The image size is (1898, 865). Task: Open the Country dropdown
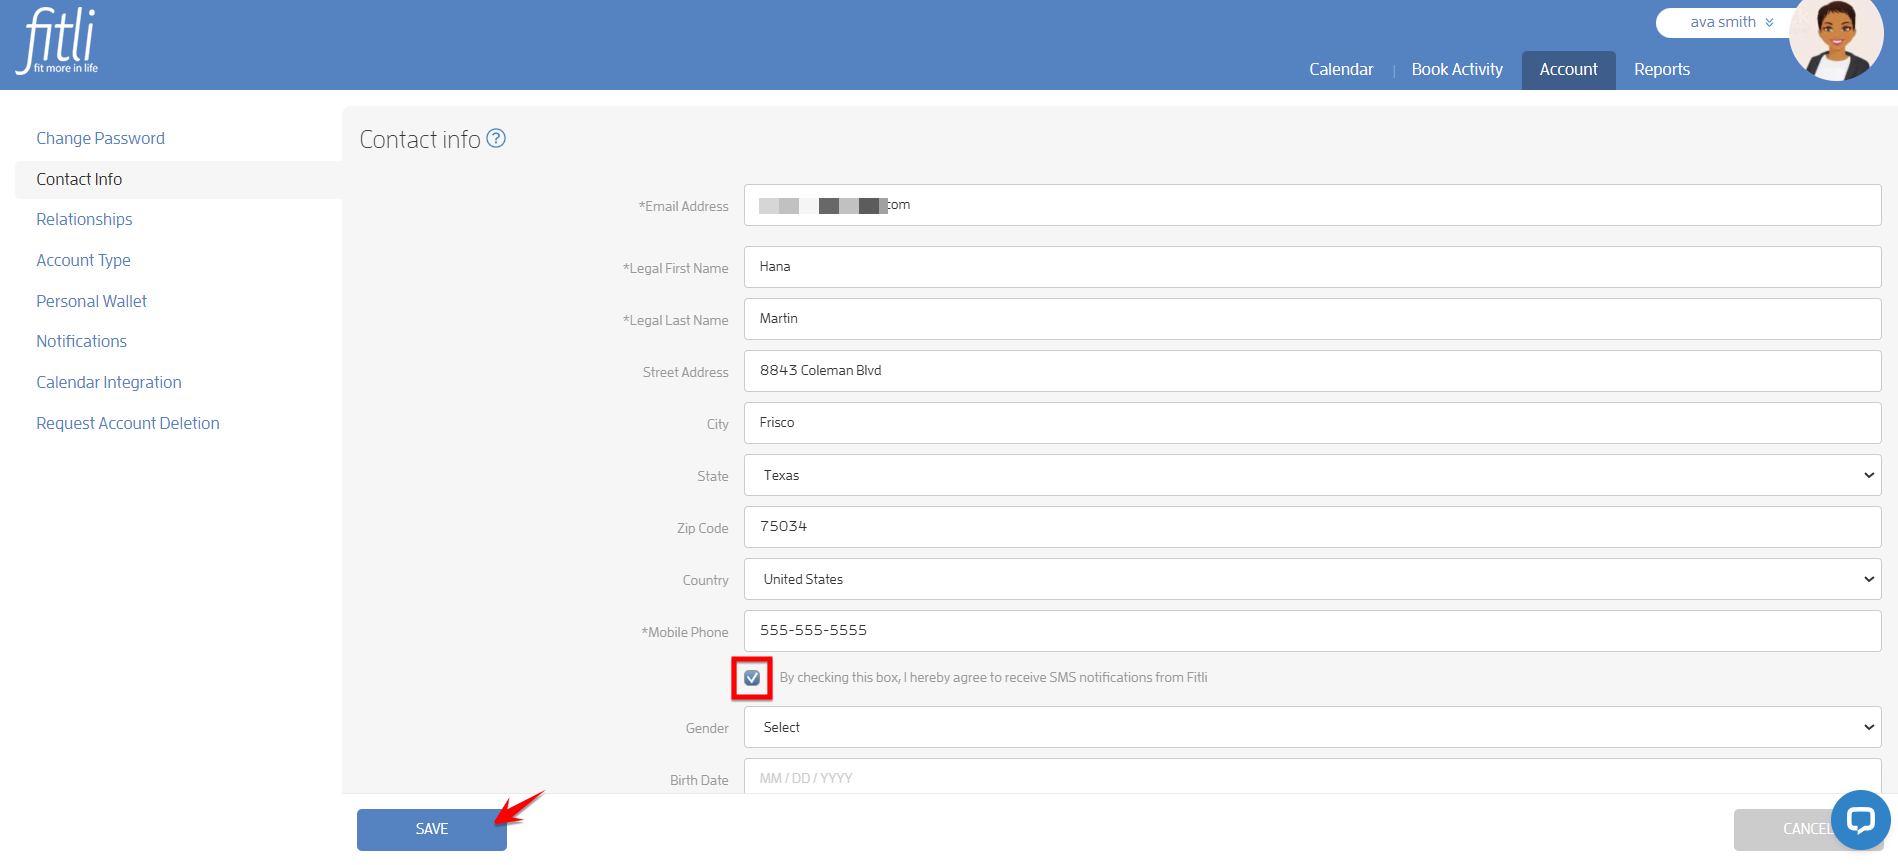pyautogui.click(x=1312, y=579)
